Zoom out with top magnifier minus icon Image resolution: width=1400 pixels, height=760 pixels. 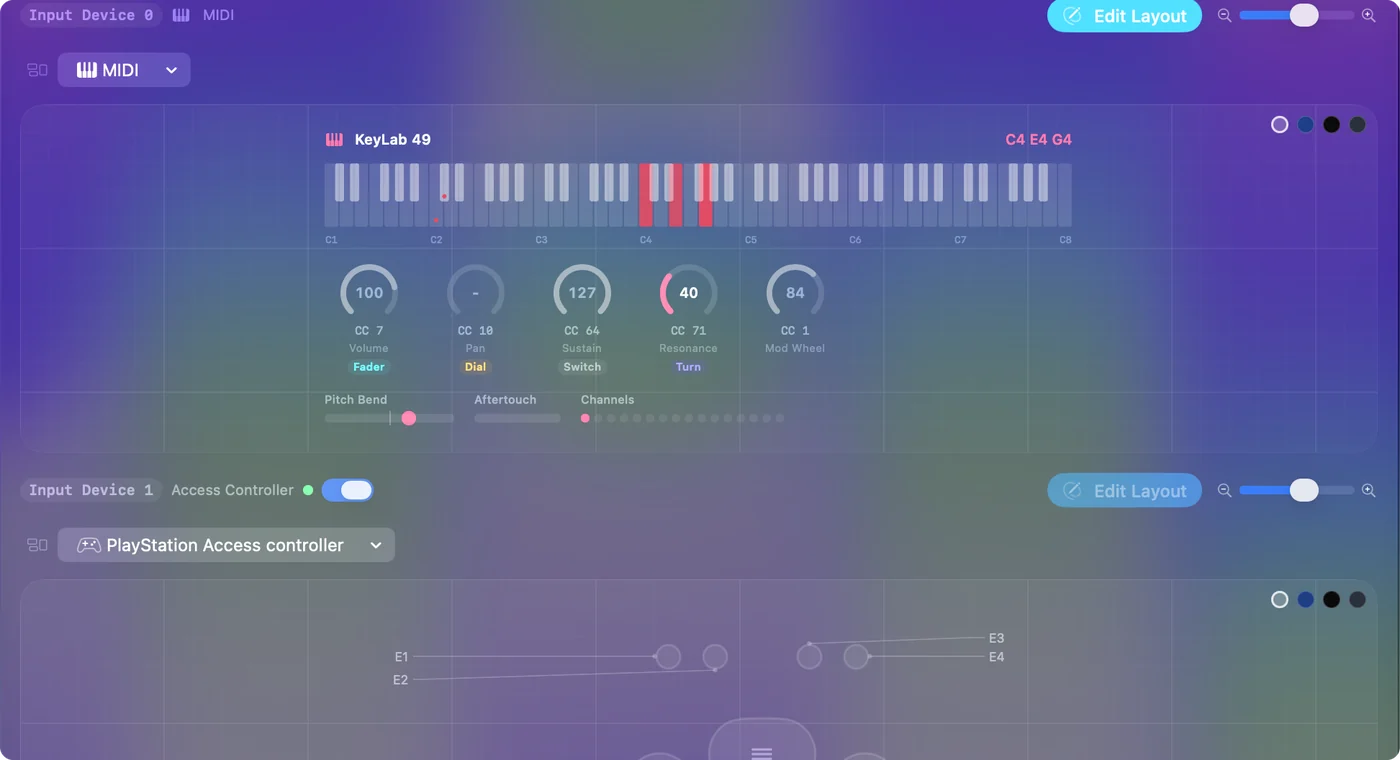[1224, 15]
